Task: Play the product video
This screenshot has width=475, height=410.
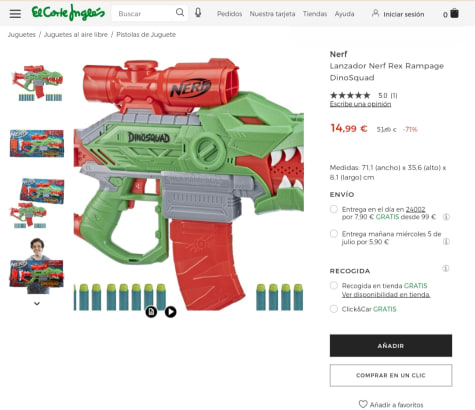Action: coord(170,312)
